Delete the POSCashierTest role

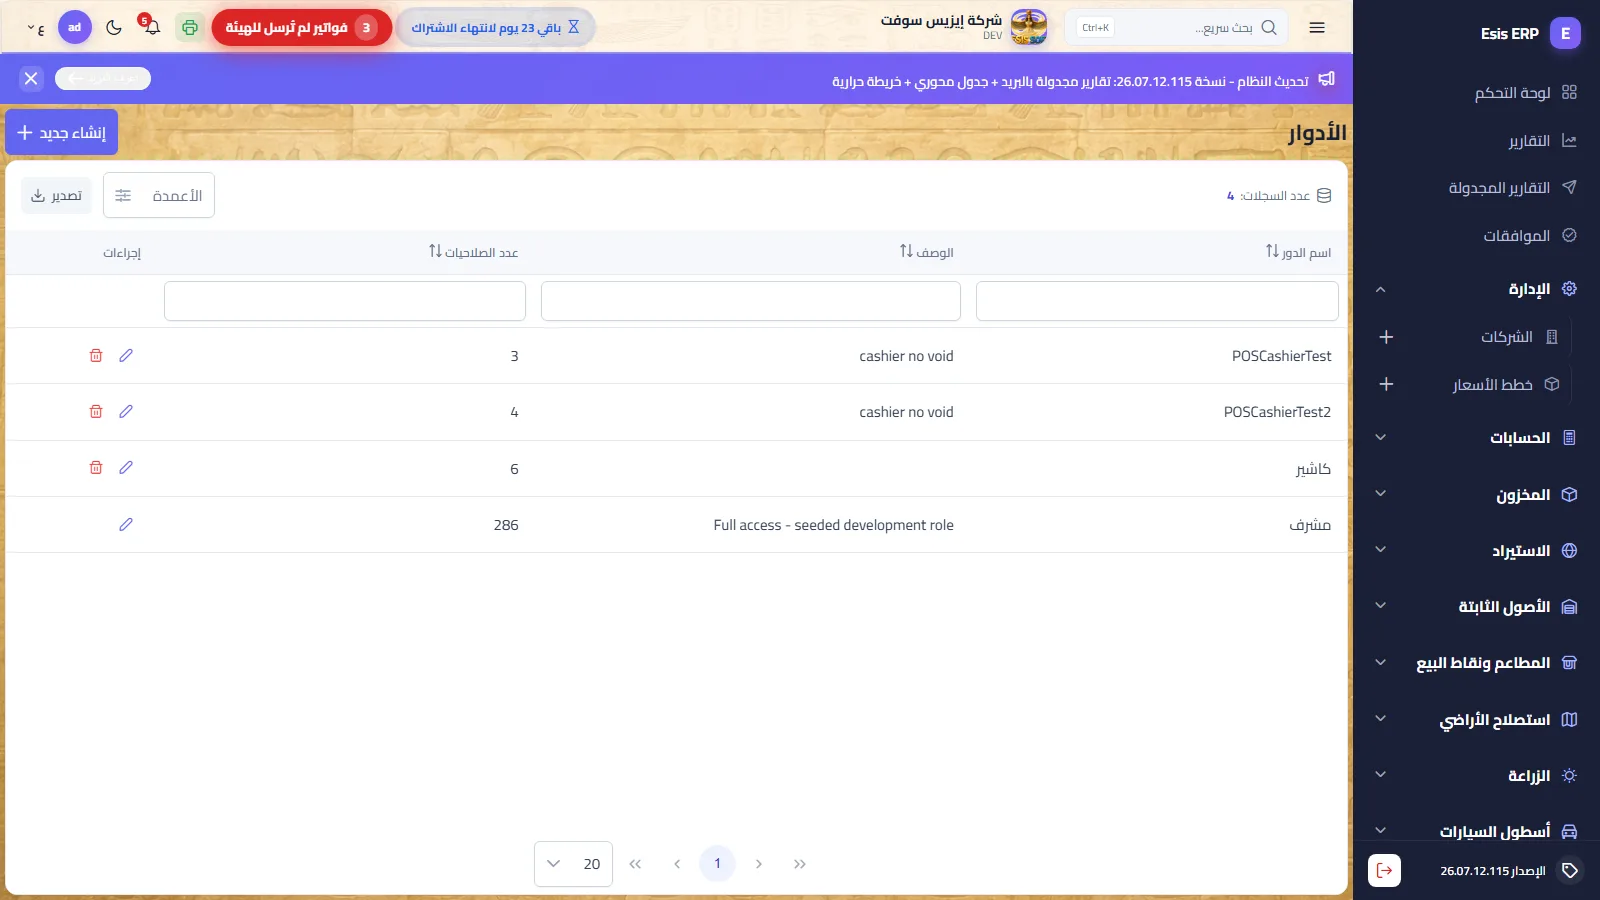[96, 356]
